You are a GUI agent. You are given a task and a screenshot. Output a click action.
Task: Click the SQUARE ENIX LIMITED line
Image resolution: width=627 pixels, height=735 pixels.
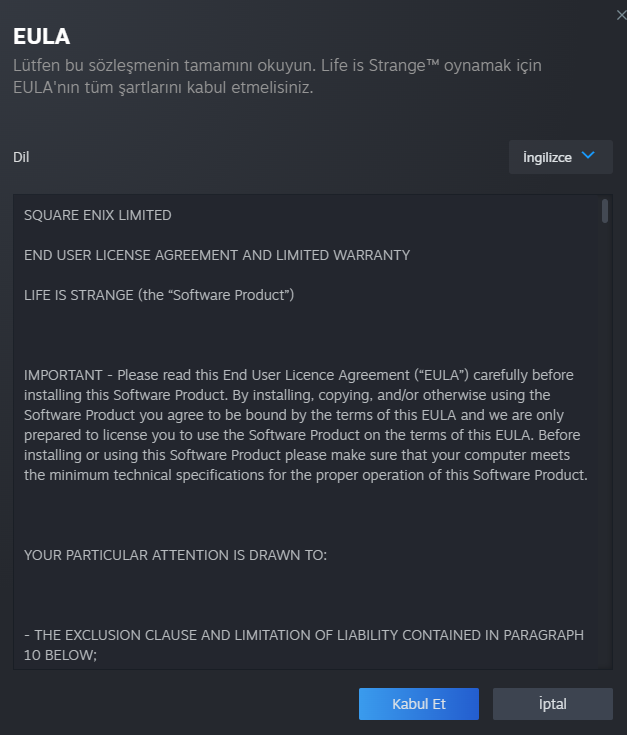click(98, 215)
